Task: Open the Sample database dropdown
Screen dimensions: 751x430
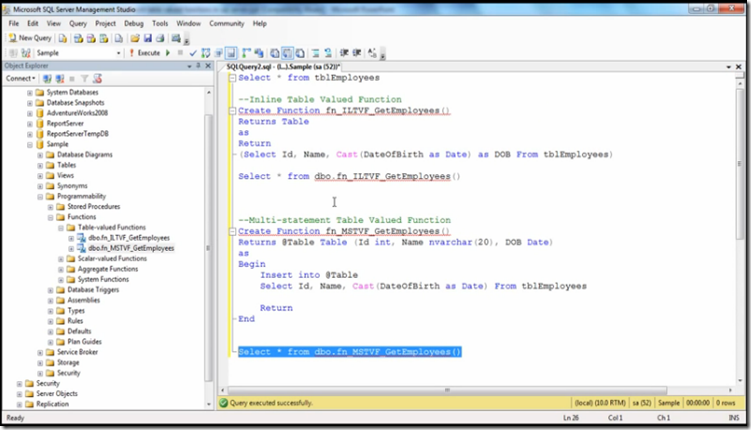Action: coord(118,53)
